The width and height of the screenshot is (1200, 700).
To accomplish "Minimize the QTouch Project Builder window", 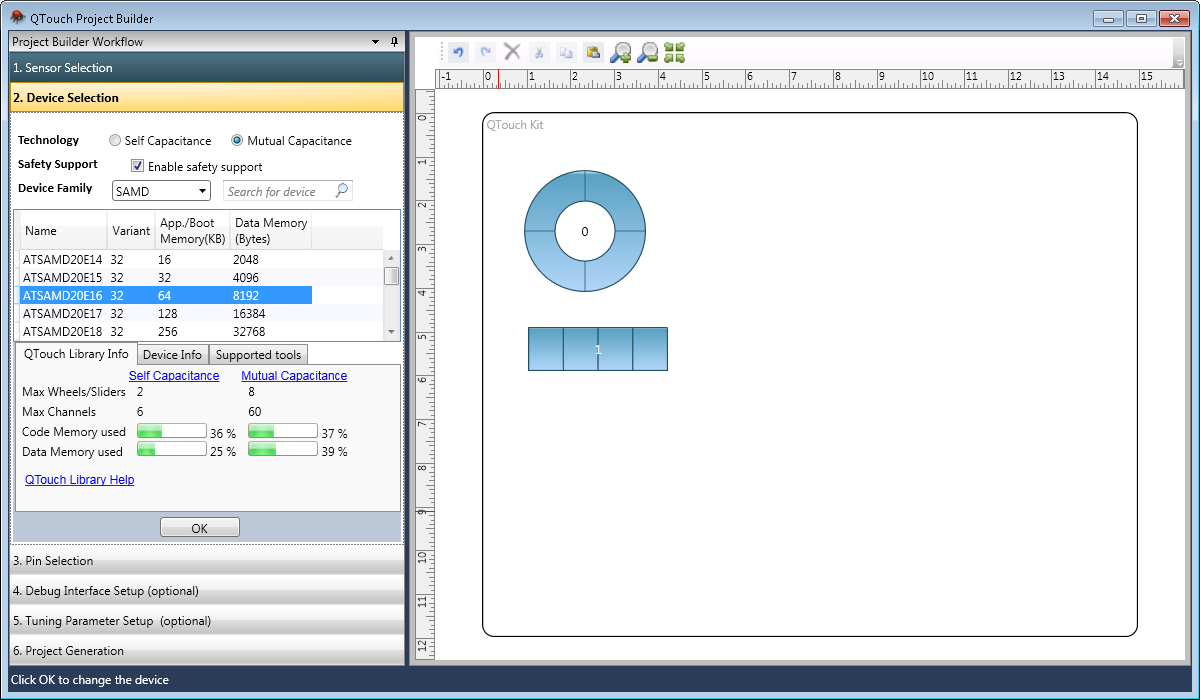I will click(1108, 18).
